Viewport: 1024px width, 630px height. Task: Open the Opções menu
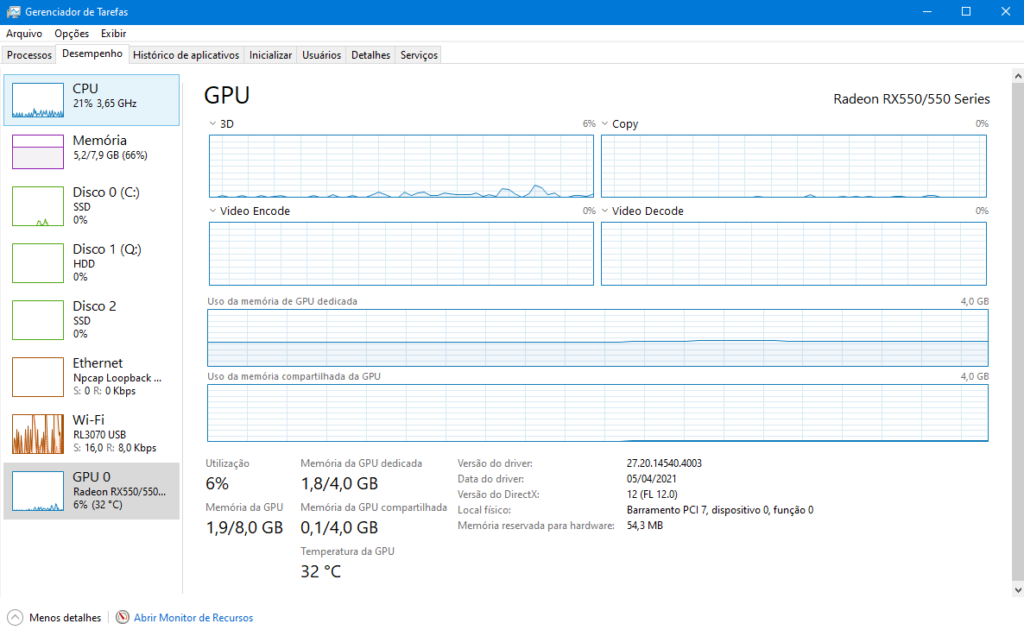coord(71,33)
